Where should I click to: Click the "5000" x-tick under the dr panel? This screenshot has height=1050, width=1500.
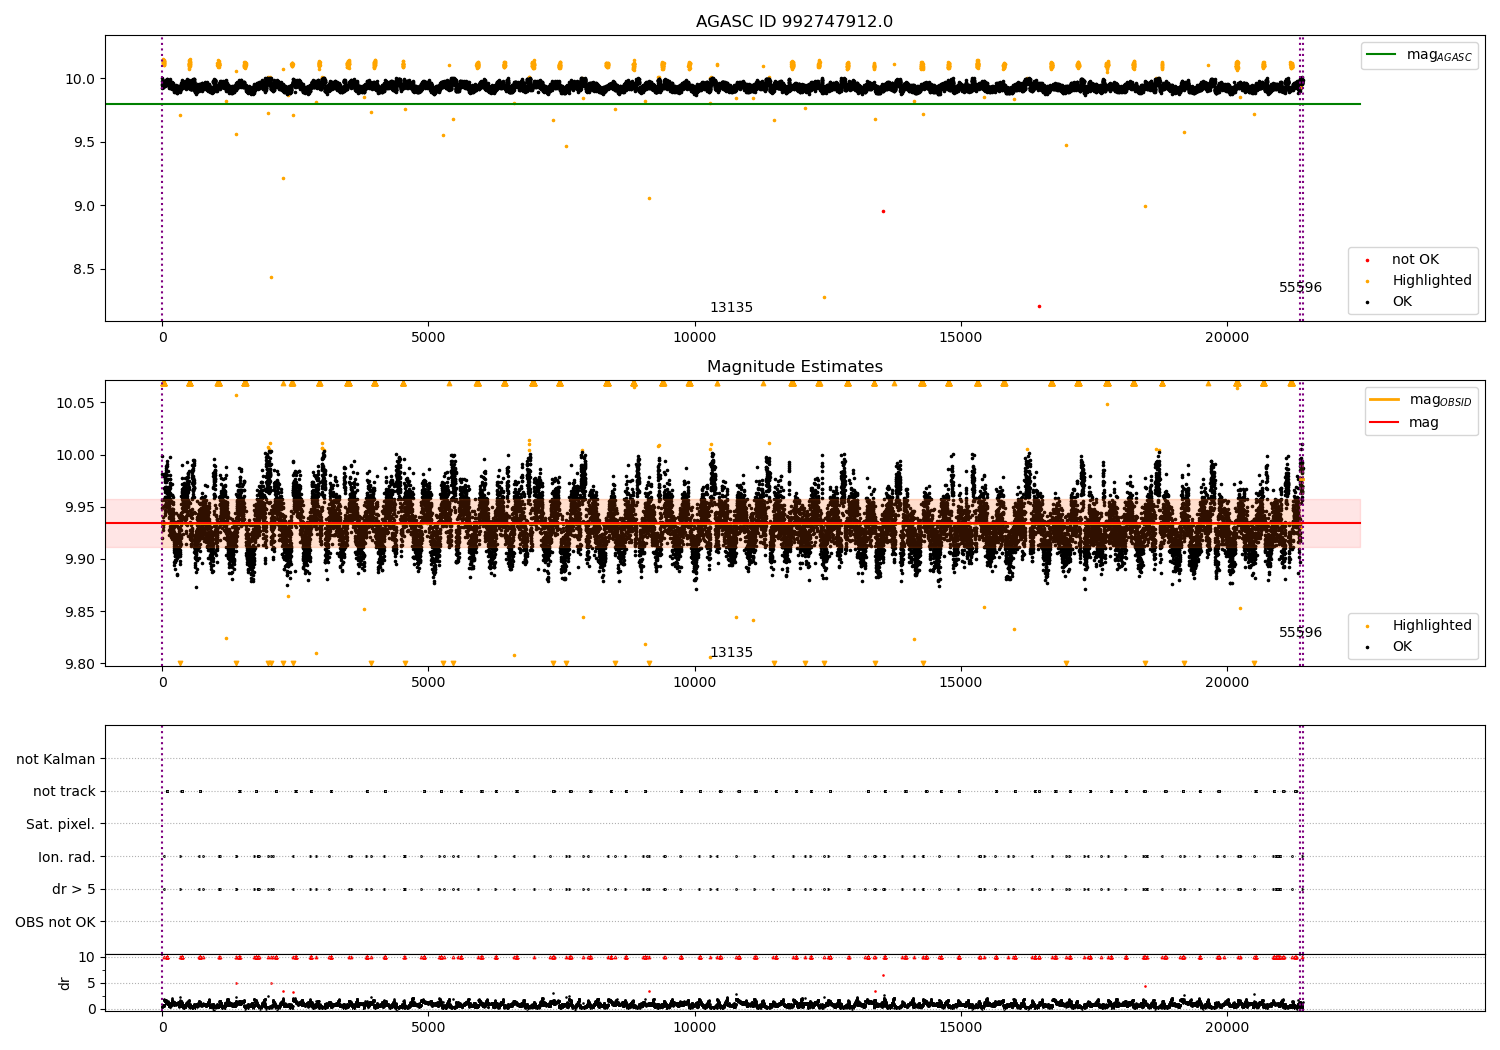pos(428,1028)
